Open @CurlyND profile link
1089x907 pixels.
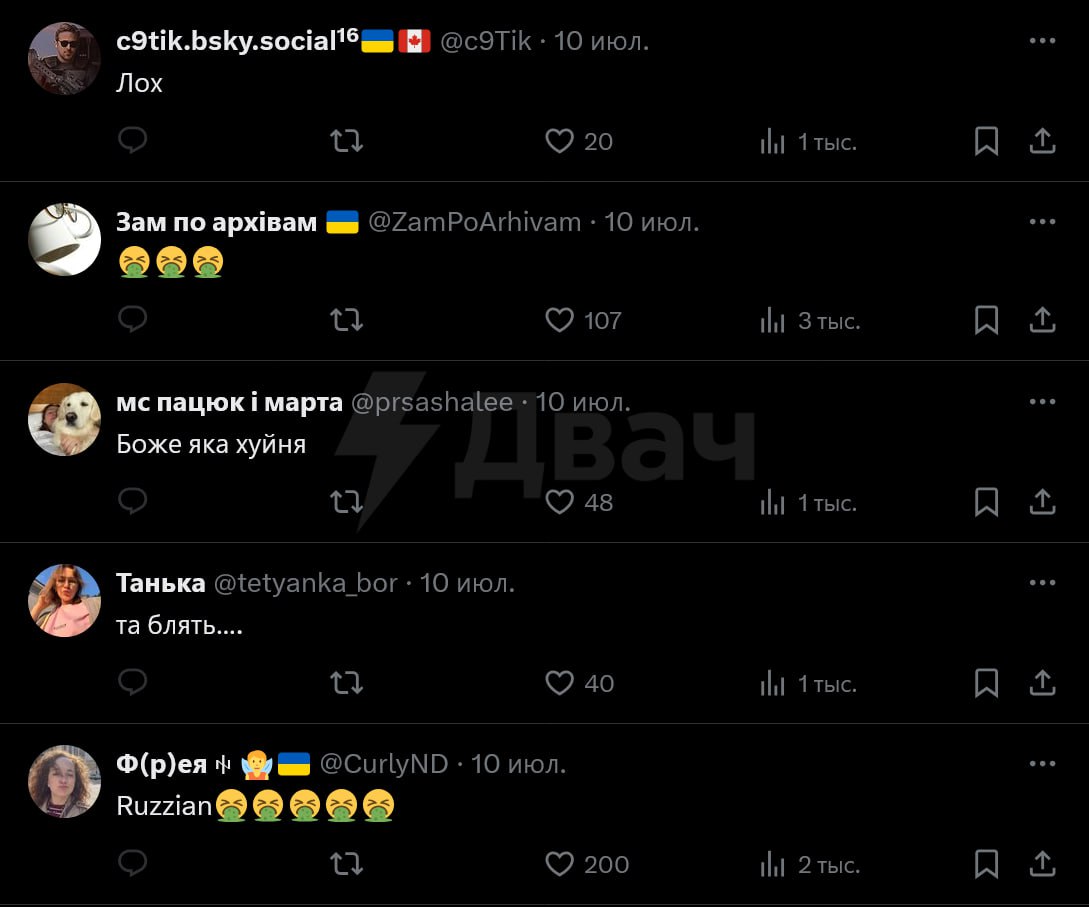[384, 764]
